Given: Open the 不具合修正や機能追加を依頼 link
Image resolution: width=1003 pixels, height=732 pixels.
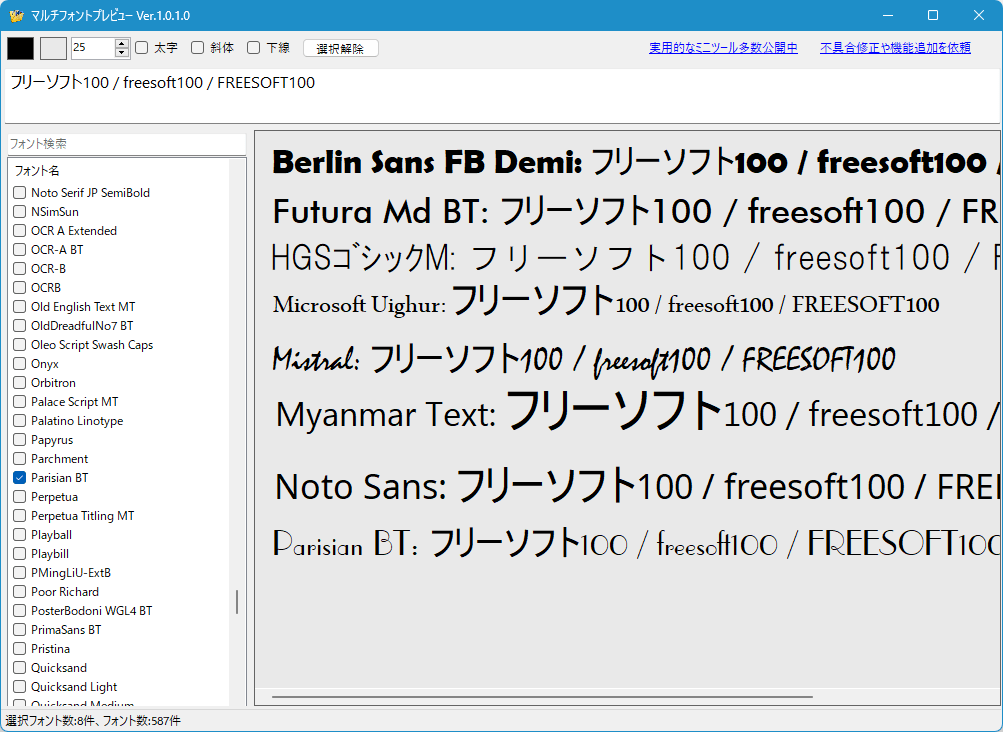Looking at the screenshot, I should point(895,47).
